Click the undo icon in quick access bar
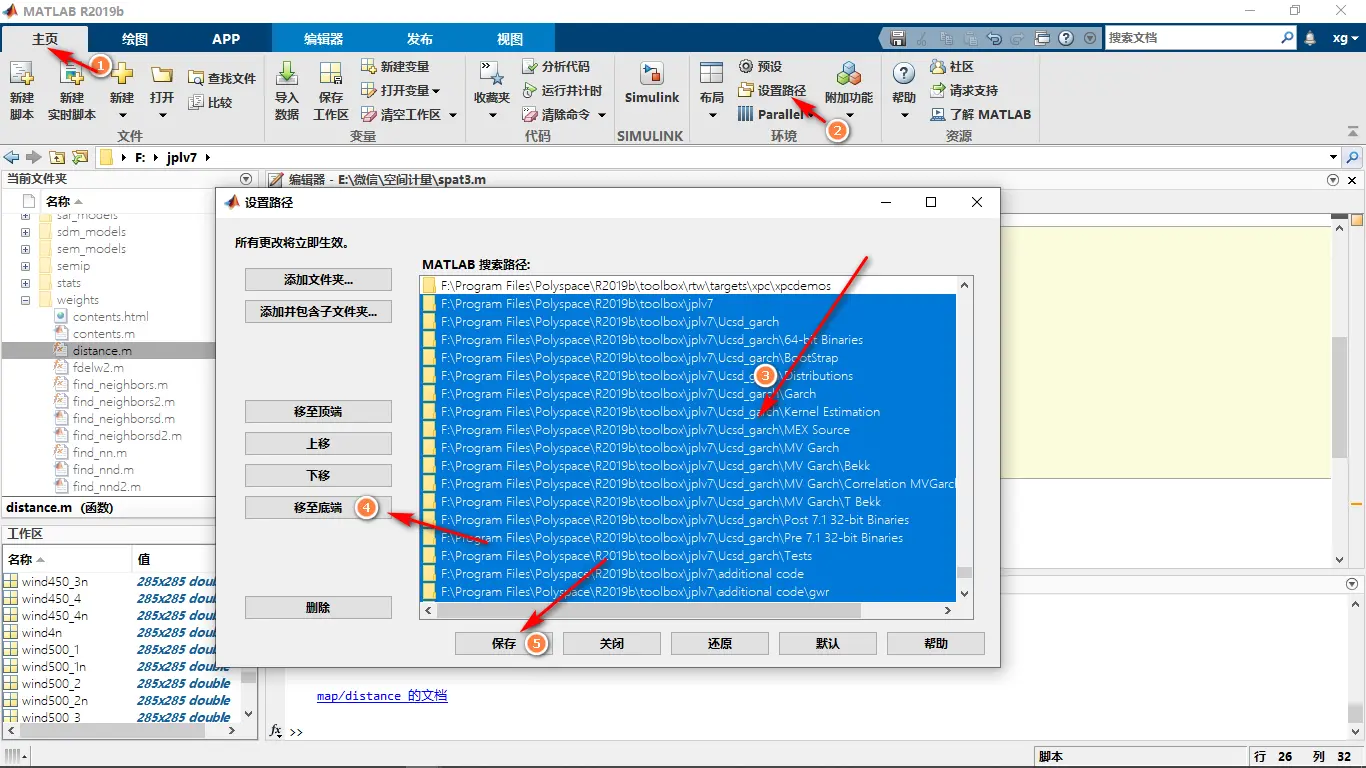Viewport: 1366px width, 768px height. pos(993,38)
